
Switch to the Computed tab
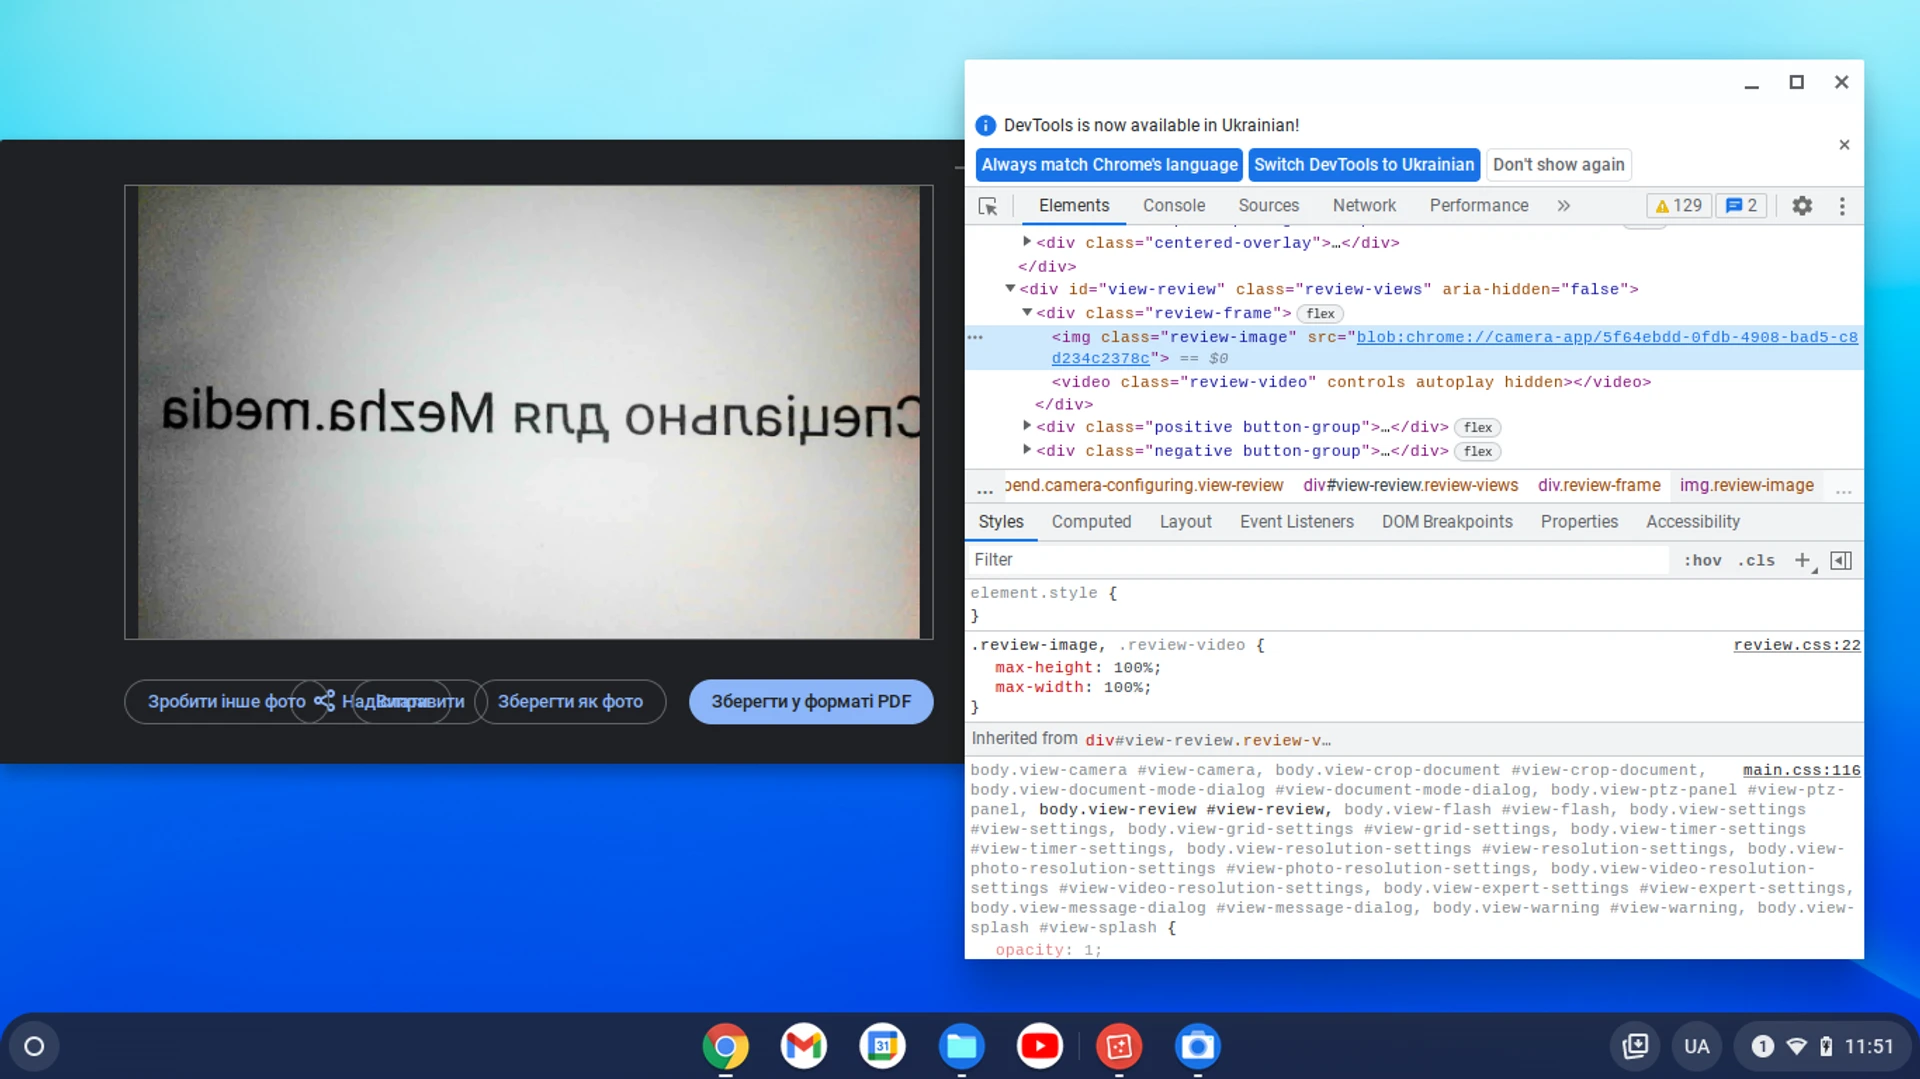tap(1091, 521)
